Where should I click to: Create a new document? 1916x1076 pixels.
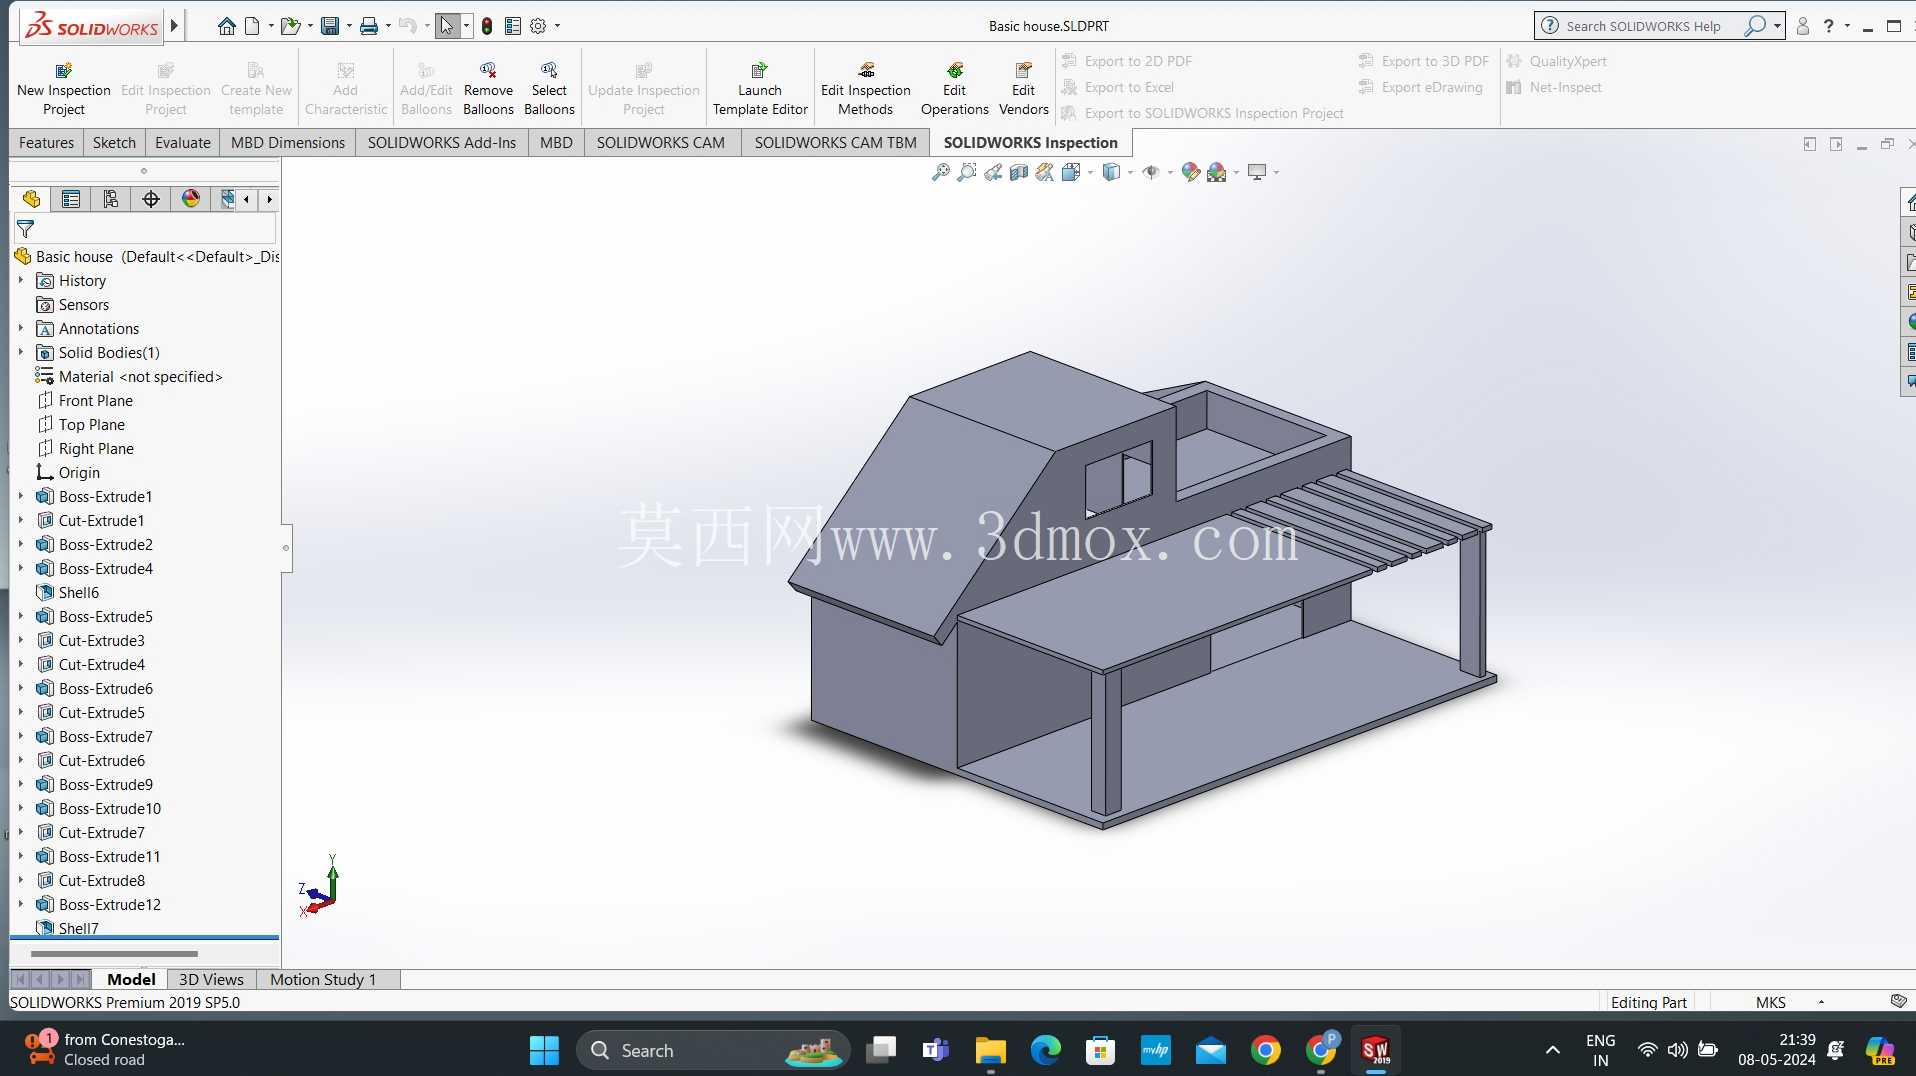pyautogui.click(x=252, y=26)
